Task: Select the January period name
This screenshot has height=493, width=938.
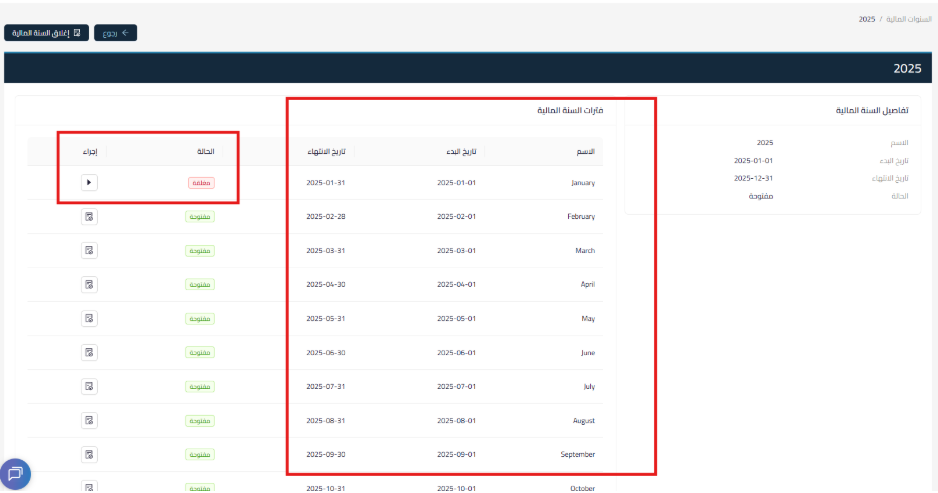Action: (x=583, y=183)
